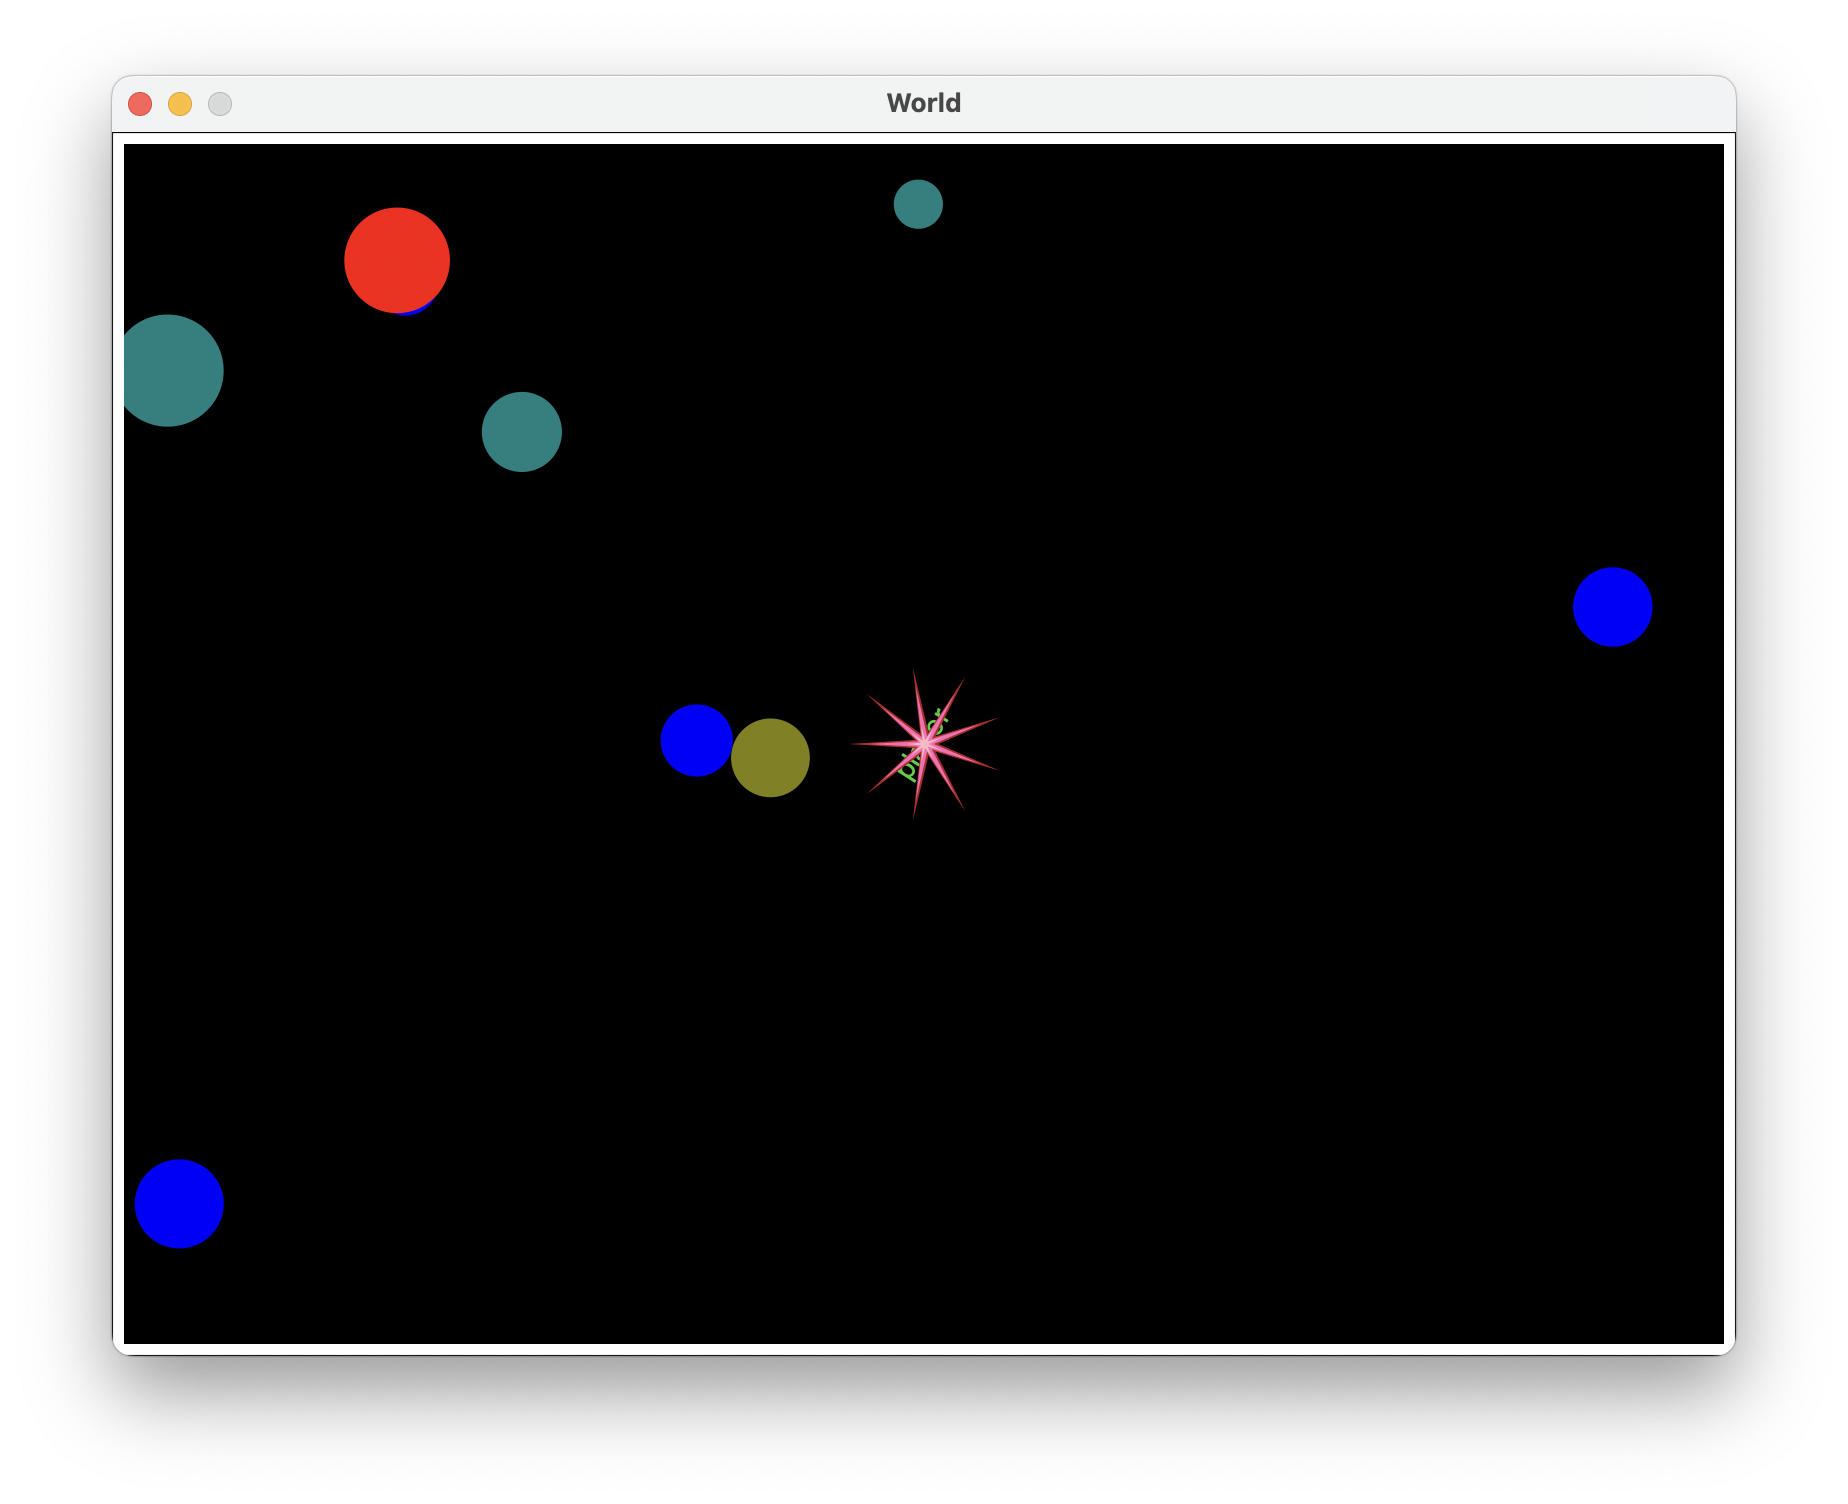The width and height of the screenshot is (1848, 1504).
Task: Click the bottommost spike tip of the star
Action: click(x=914, y=815)
